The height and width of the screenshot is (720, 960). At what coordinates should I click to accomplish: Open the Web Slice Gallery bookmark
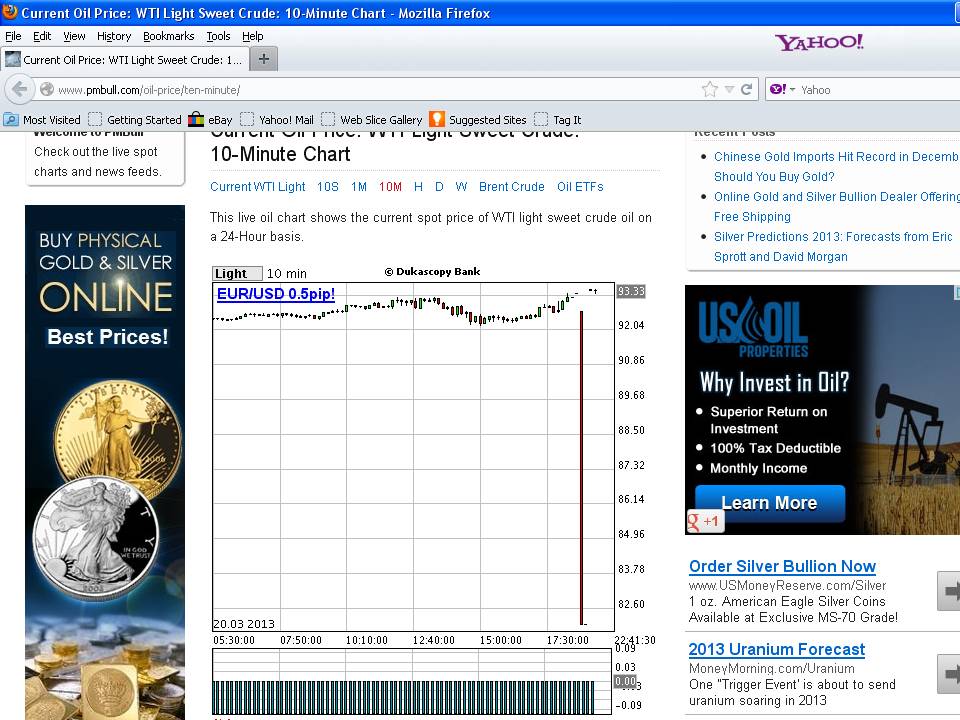pos(372,119)
